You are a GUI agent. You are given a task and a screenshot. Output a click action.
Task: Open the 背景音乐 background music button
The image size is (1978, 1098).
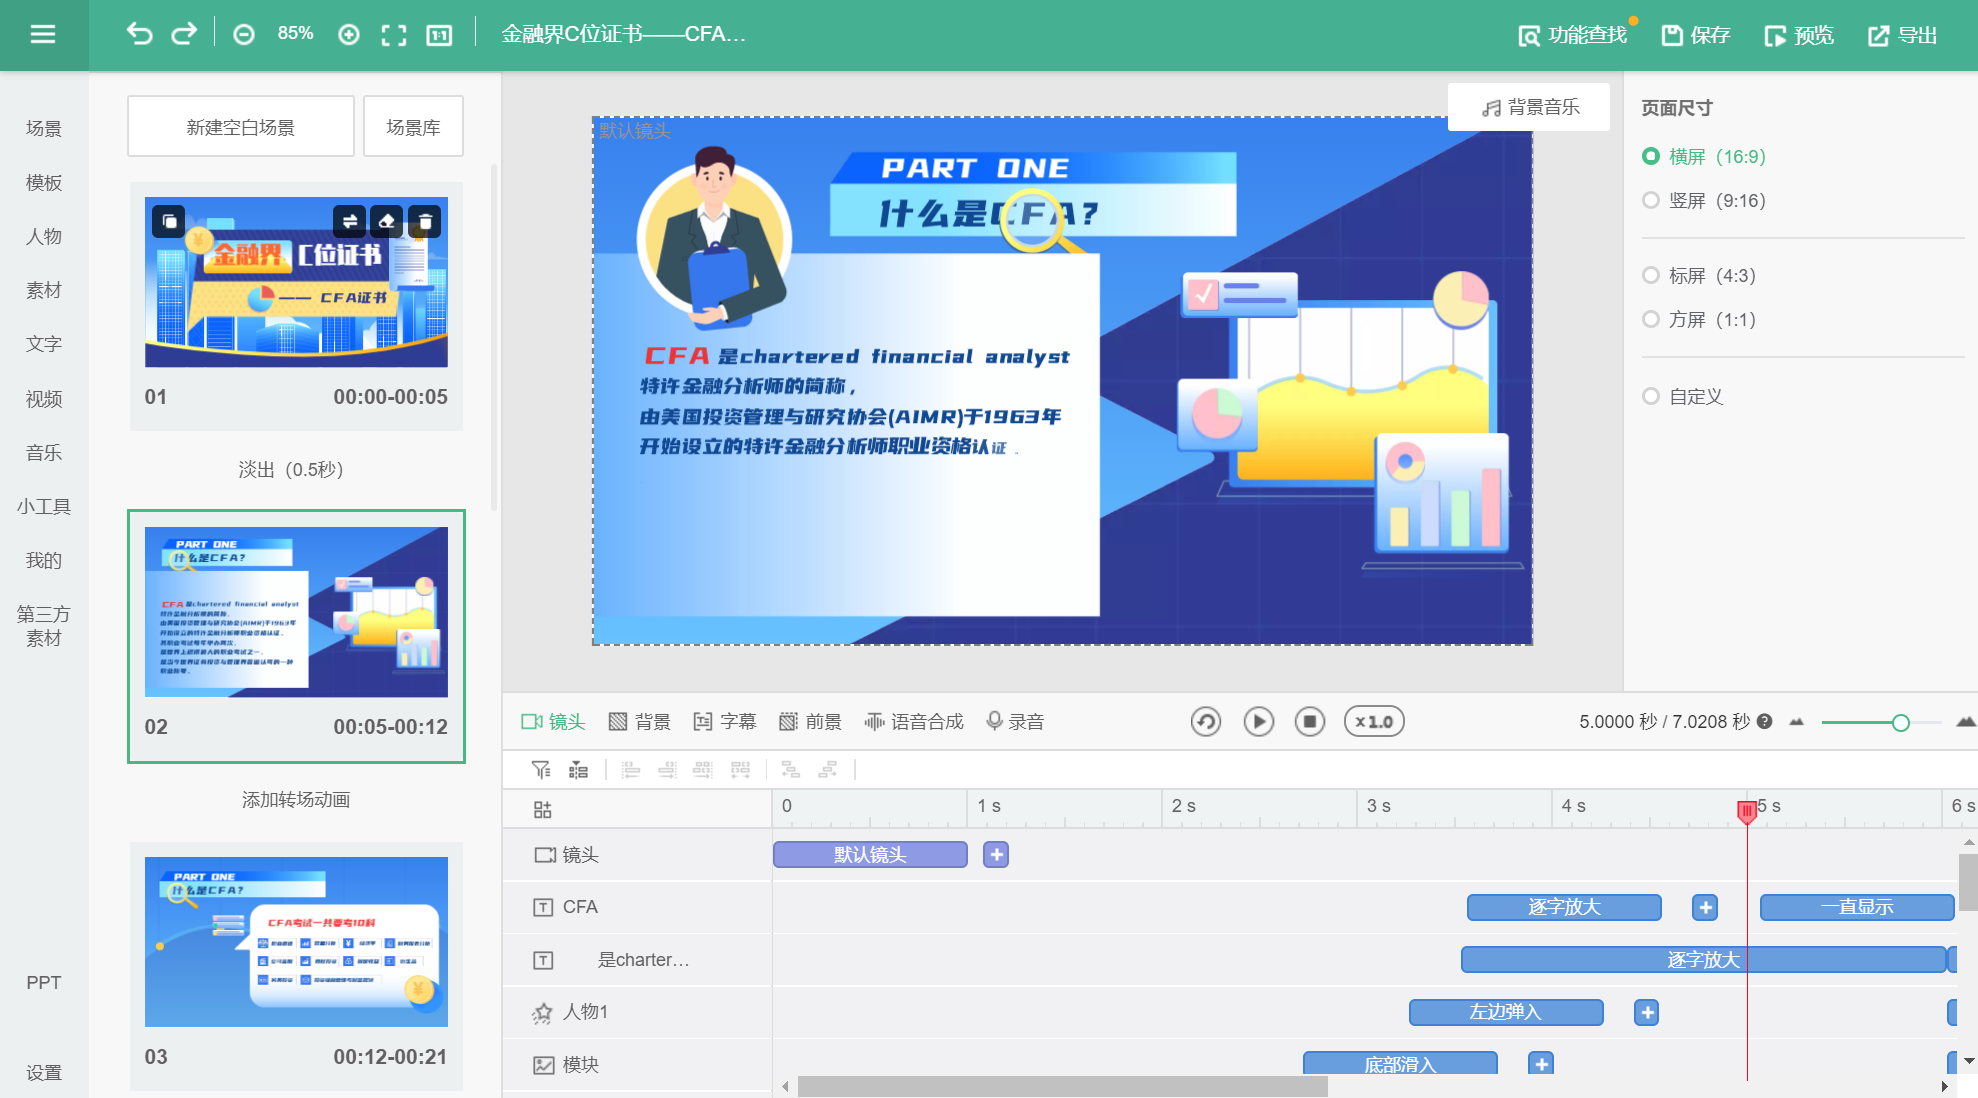[1530, 107]
